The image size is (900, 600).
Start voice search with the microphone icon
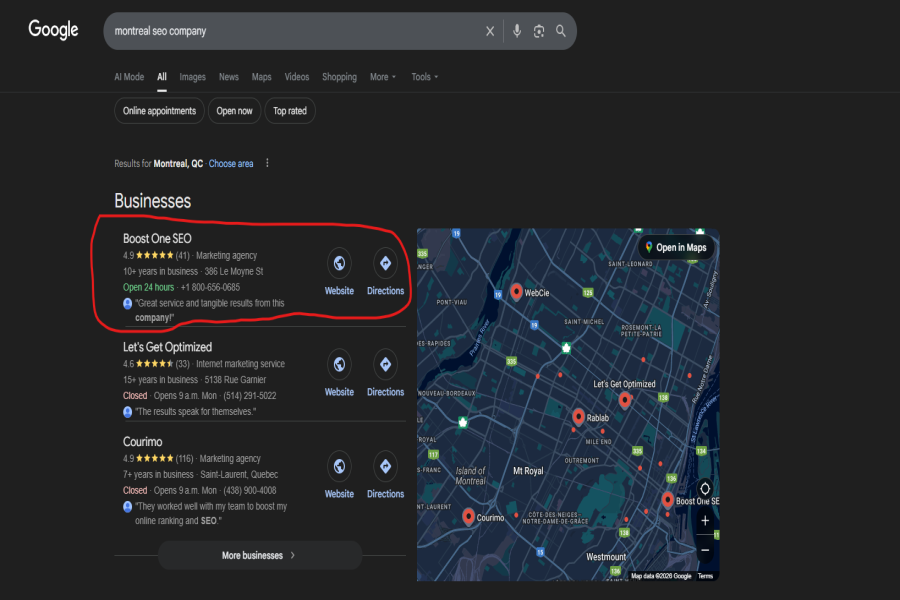point(517,31)
